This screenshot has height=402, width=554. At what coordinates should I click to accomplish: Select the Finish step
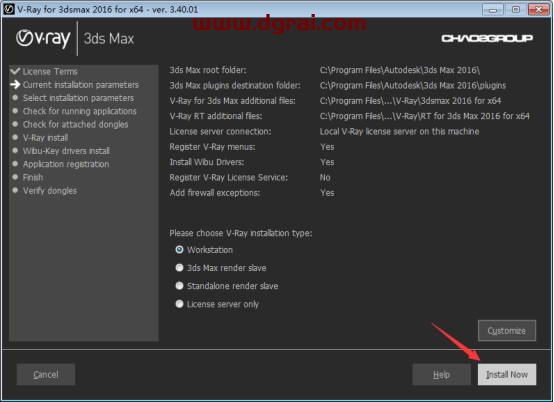(33, 177)
